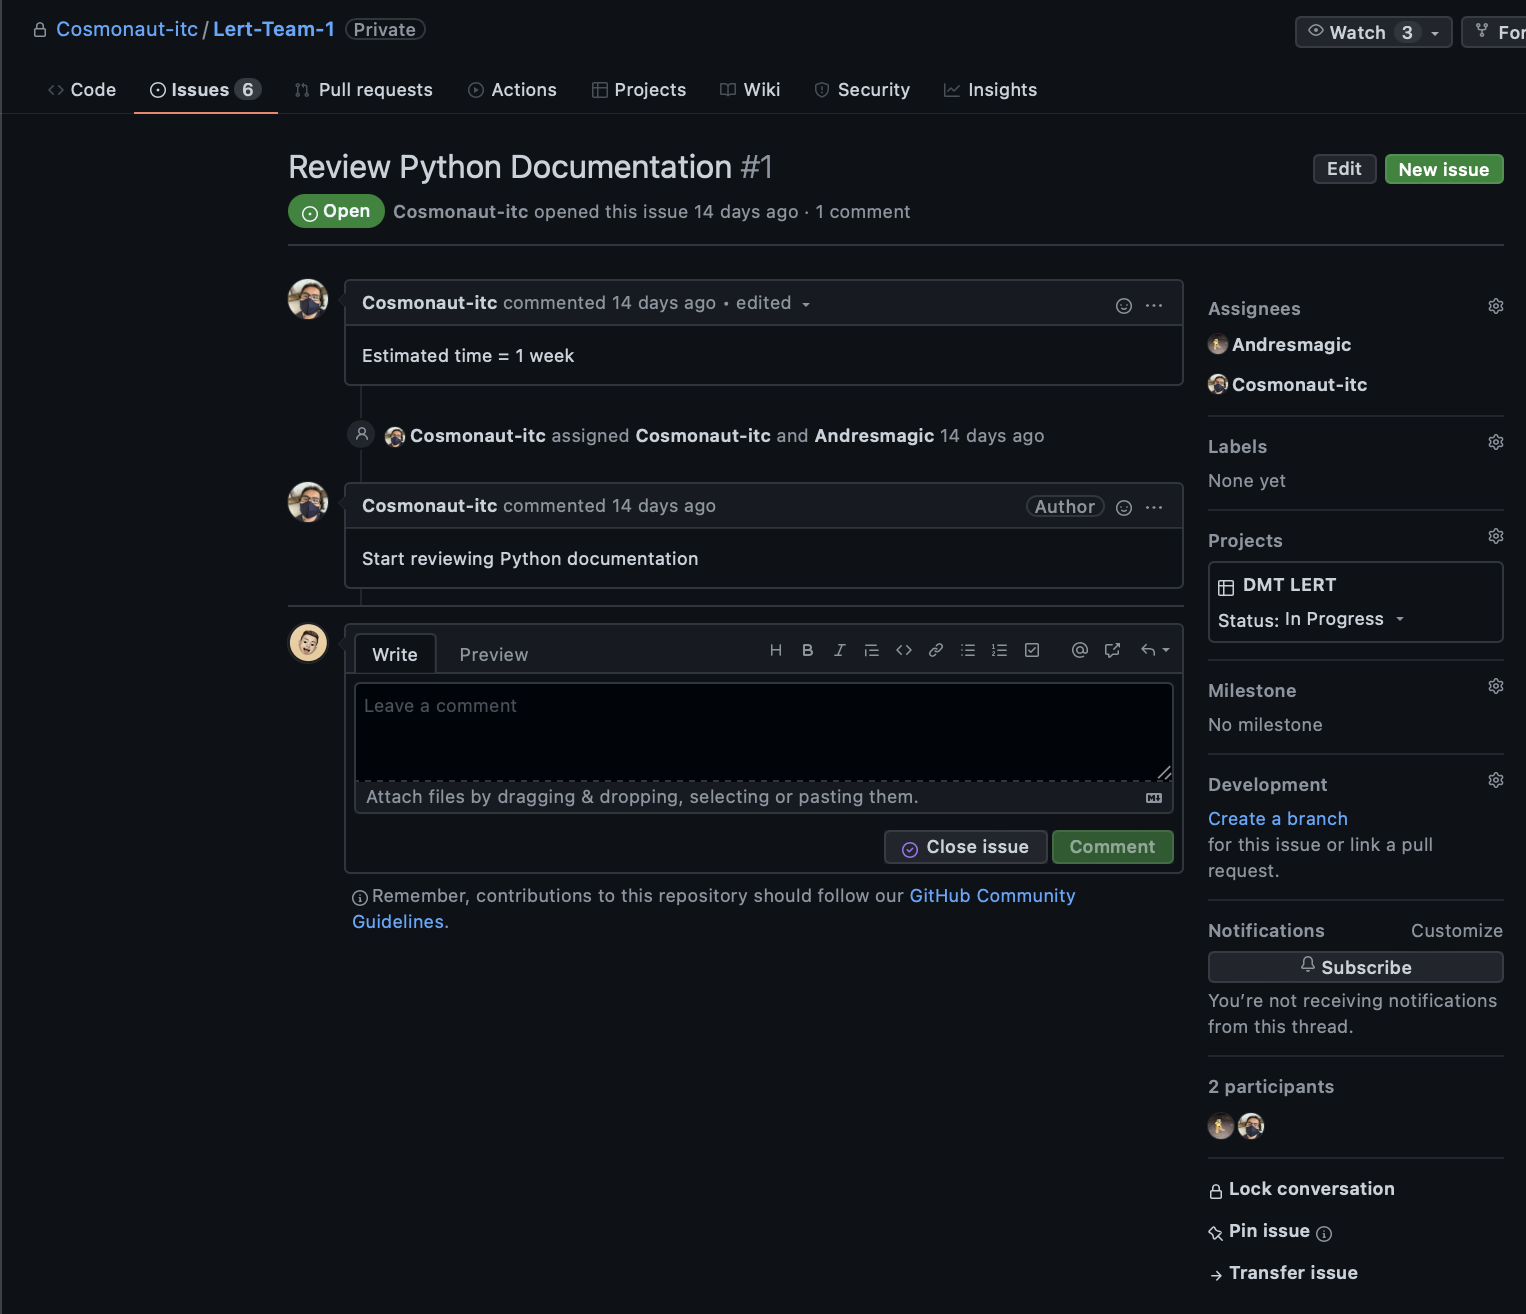Click Create a branch link
Screen dimensions: 1526x1314
[x=1277, y=819]
